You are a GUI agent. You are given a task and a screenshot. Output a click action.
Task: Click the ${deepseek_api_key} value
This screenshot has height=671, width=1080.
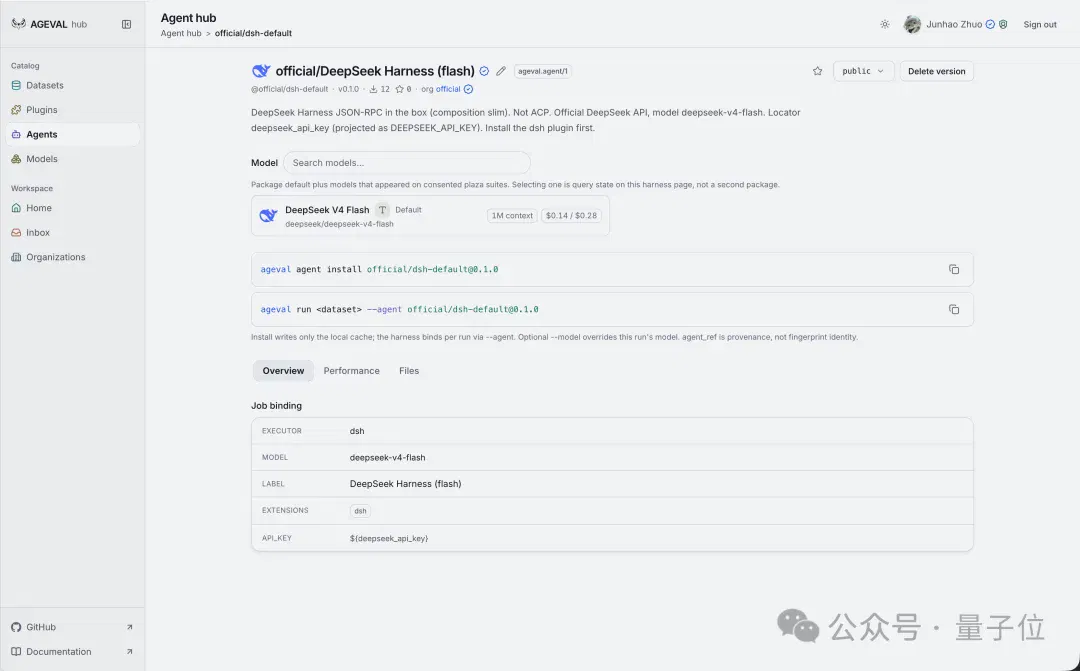[388, 538]
